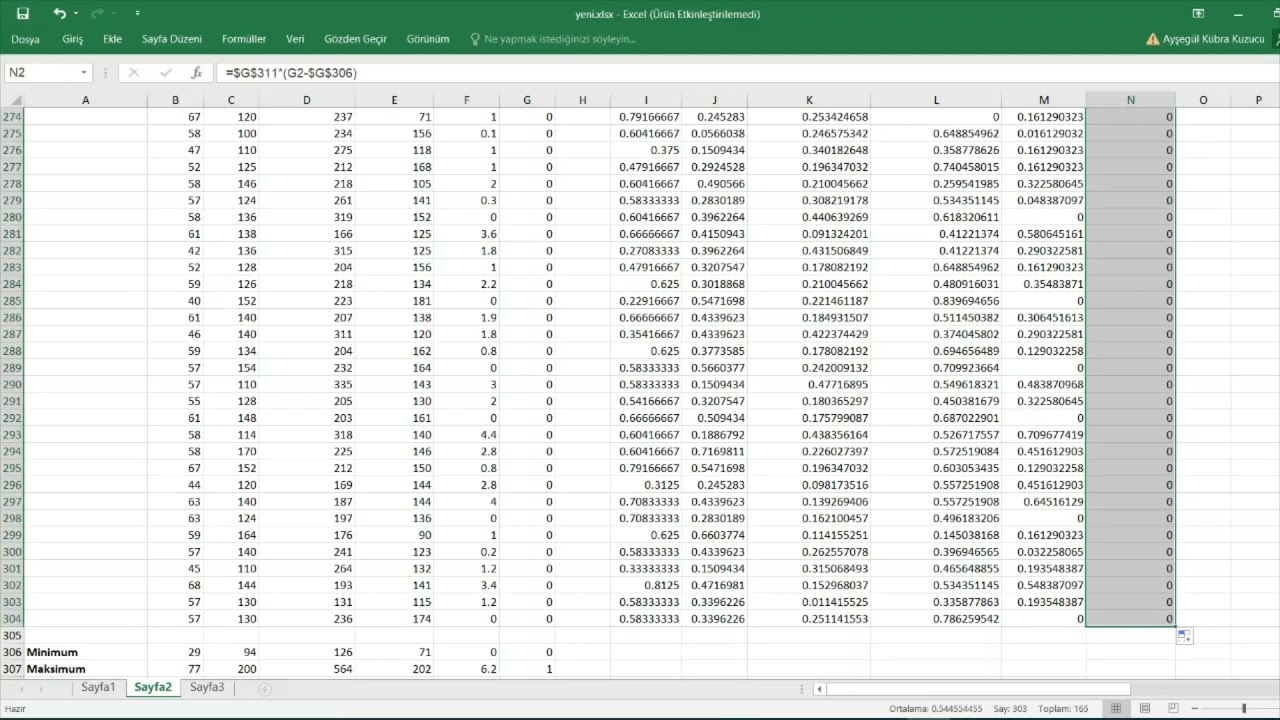The image size is (1280, 720).
Task: Select column K header
Action: point(809,100)
